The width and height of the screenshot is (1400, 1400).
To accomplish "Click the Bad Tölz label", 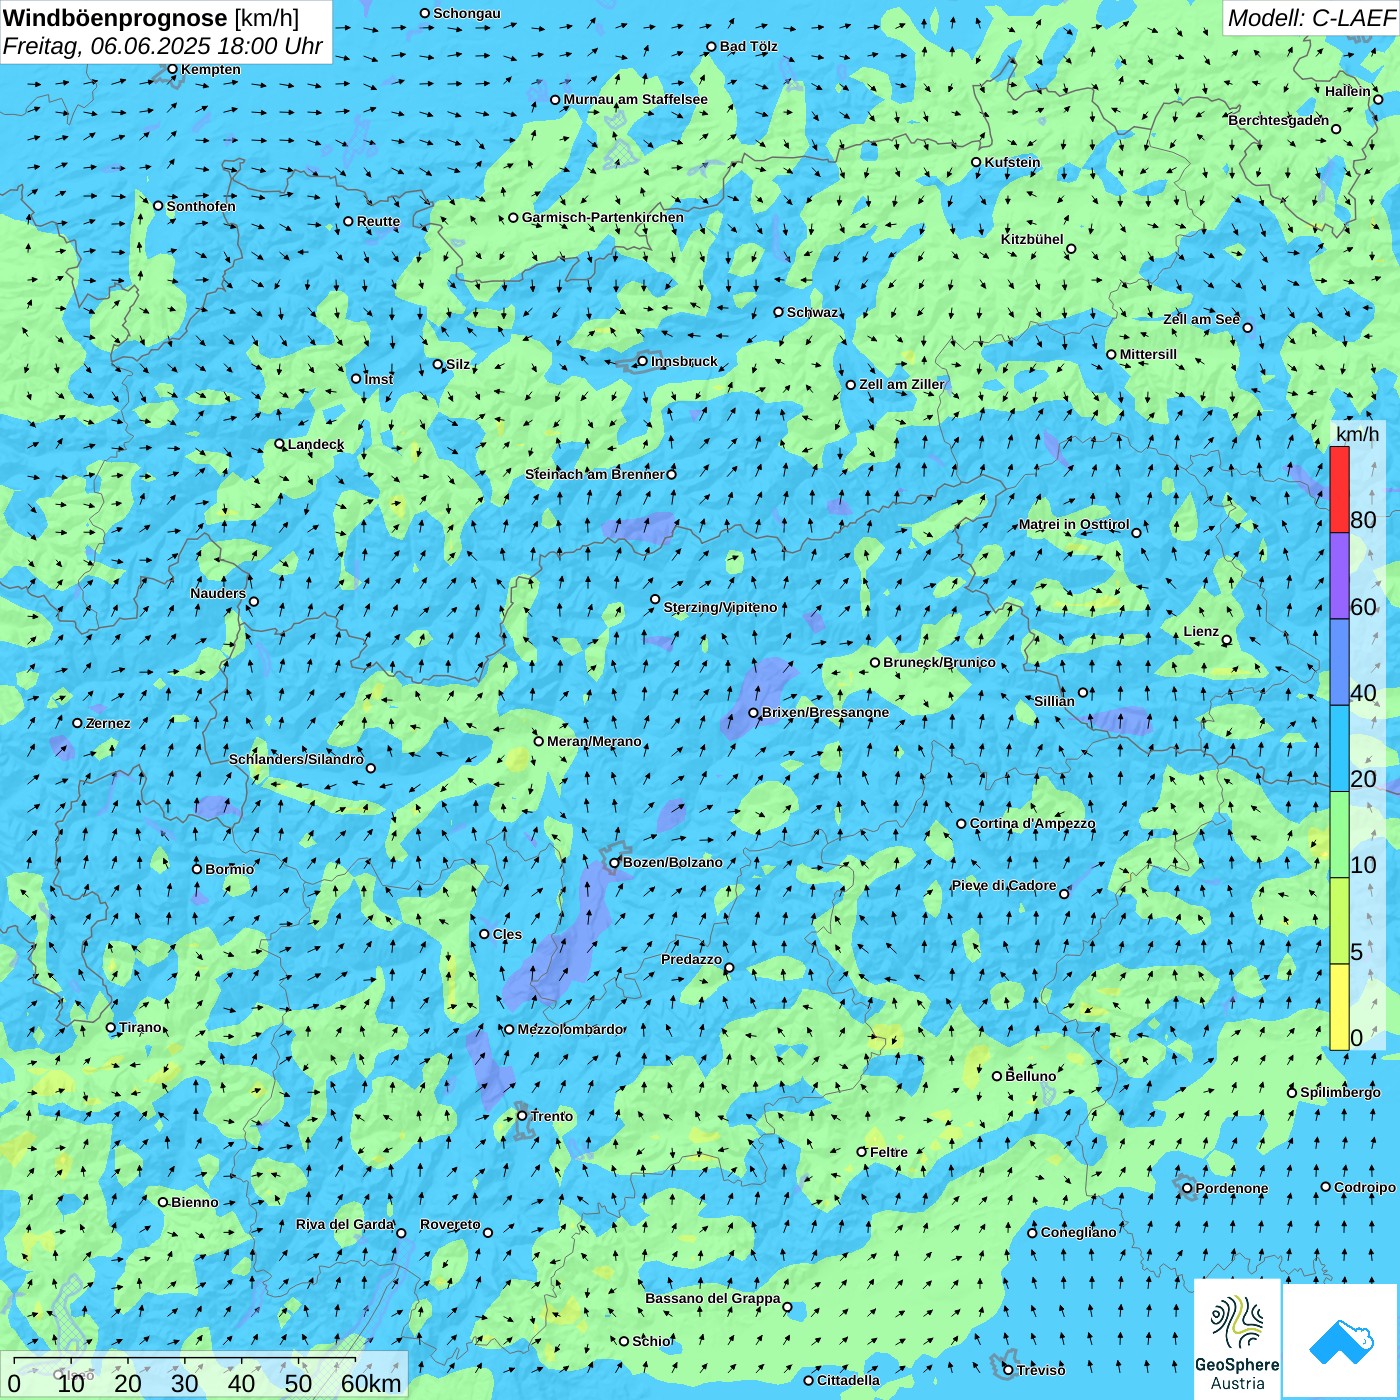I will [x=749, y=46].
